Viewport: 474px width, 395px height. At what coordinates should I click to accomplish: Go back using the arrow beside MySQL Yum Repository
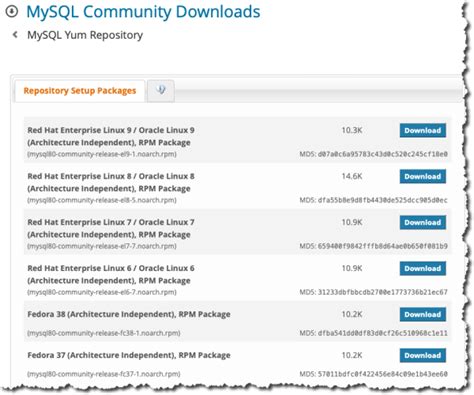click(15, 34)
